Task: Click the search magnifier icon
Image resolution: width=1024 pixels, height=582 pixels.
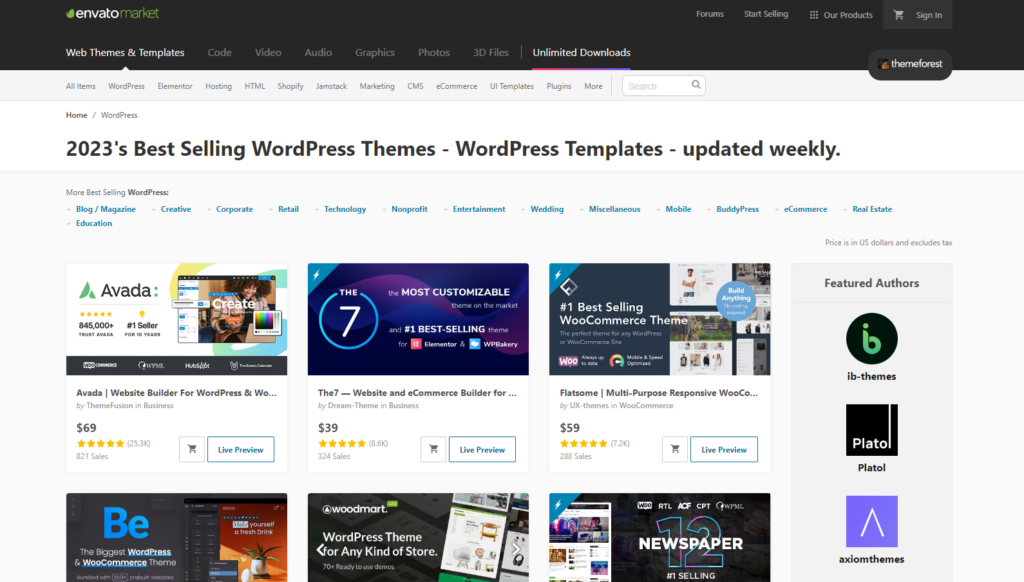Action: 696,86
